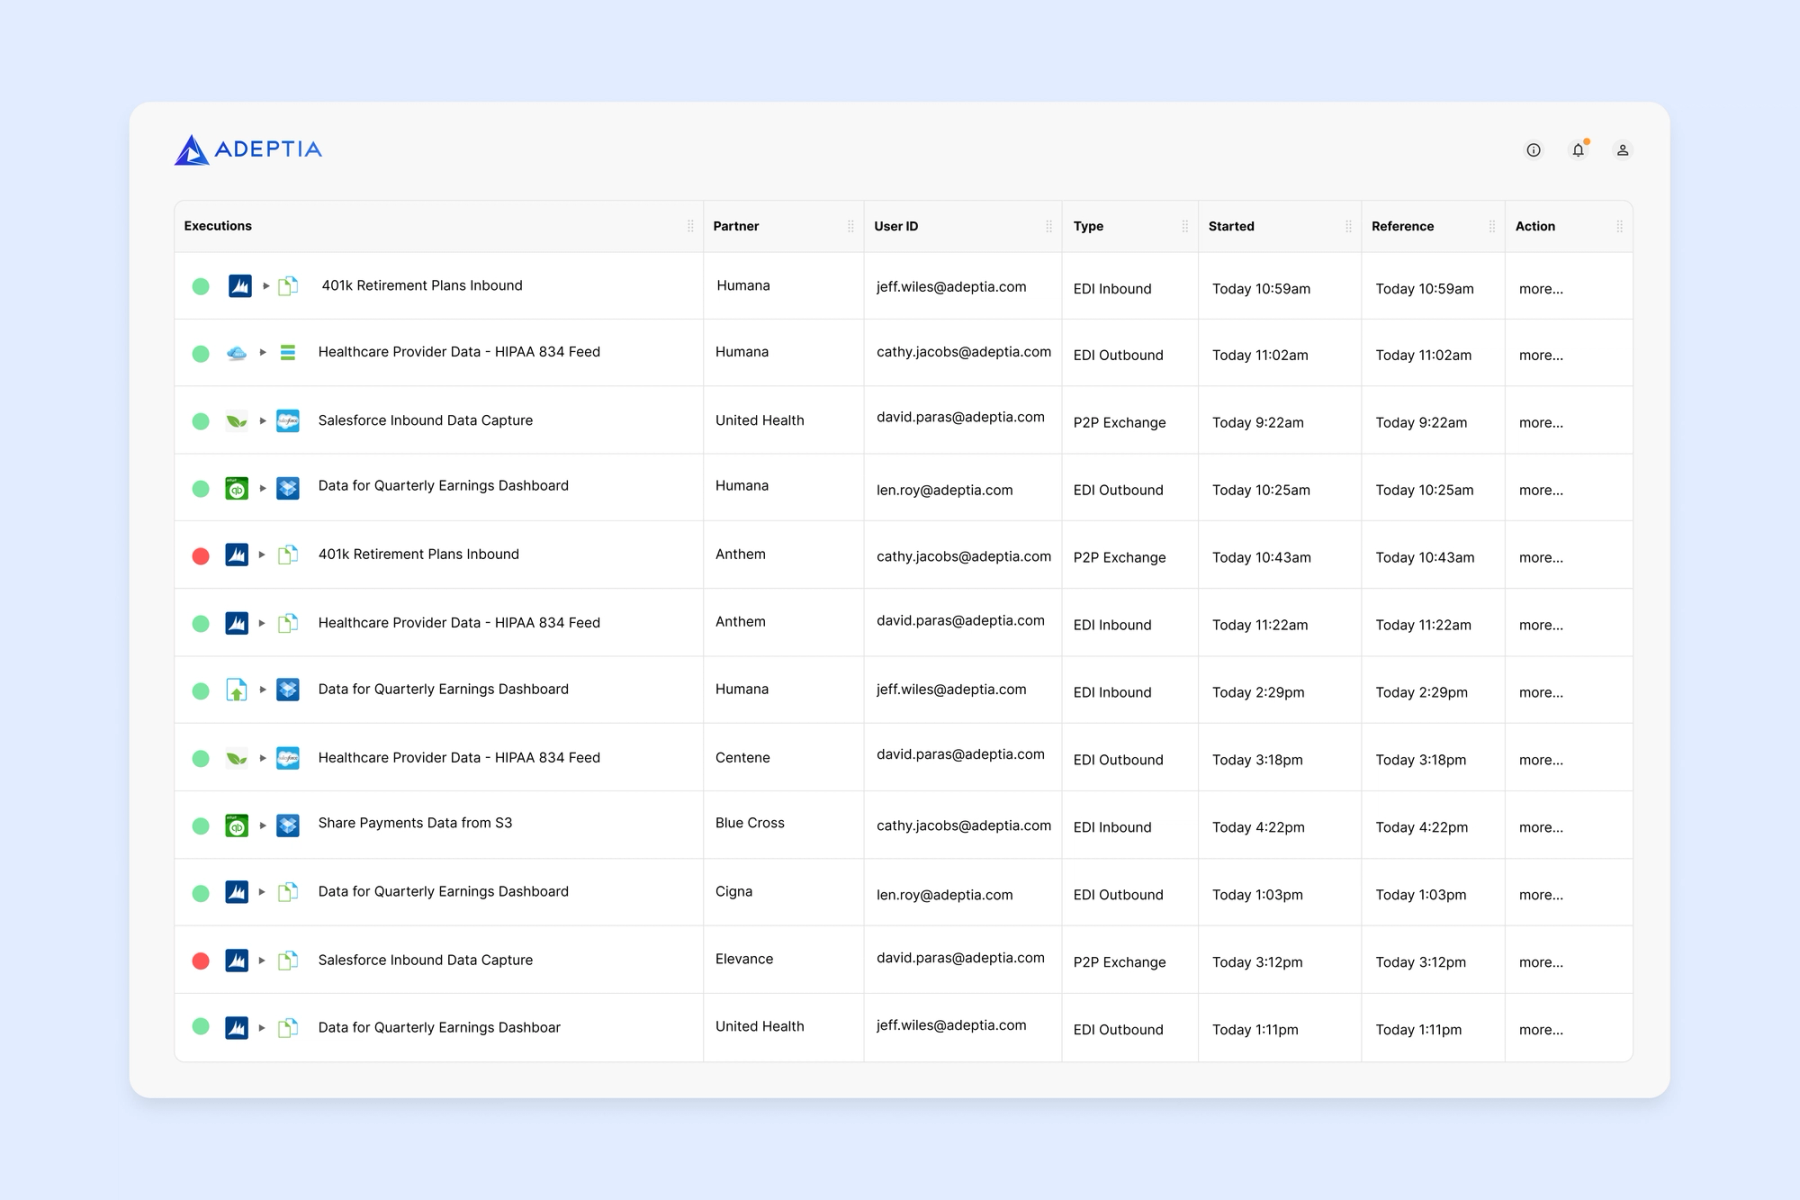1800x1200 pixels.
Task: Click the "Centene" partner cell
Action: tap(743, 758)
